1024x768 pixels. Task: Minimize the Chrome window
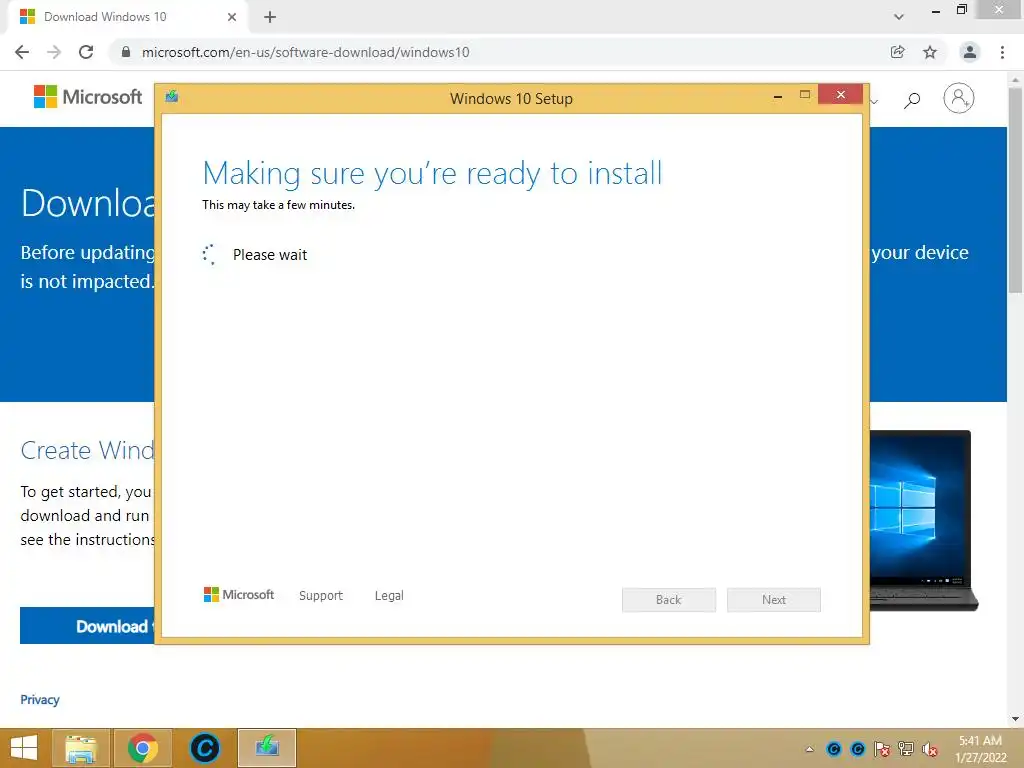tap(936, 11)
